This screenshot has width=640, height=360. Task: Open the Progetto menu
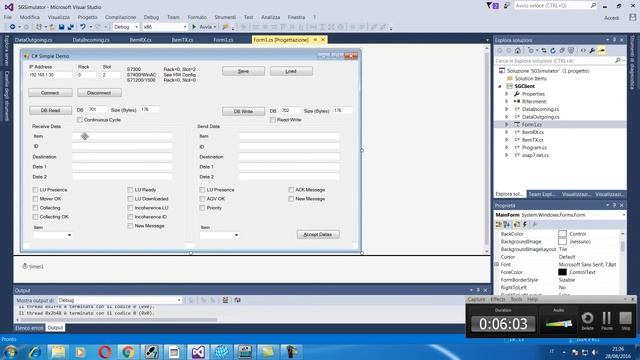point(87,17)
